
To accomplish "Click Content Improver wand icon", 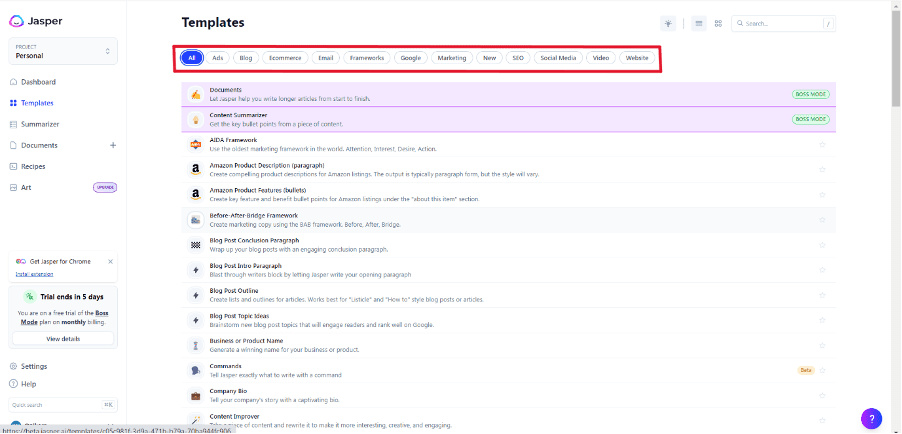I will [196, 421].
